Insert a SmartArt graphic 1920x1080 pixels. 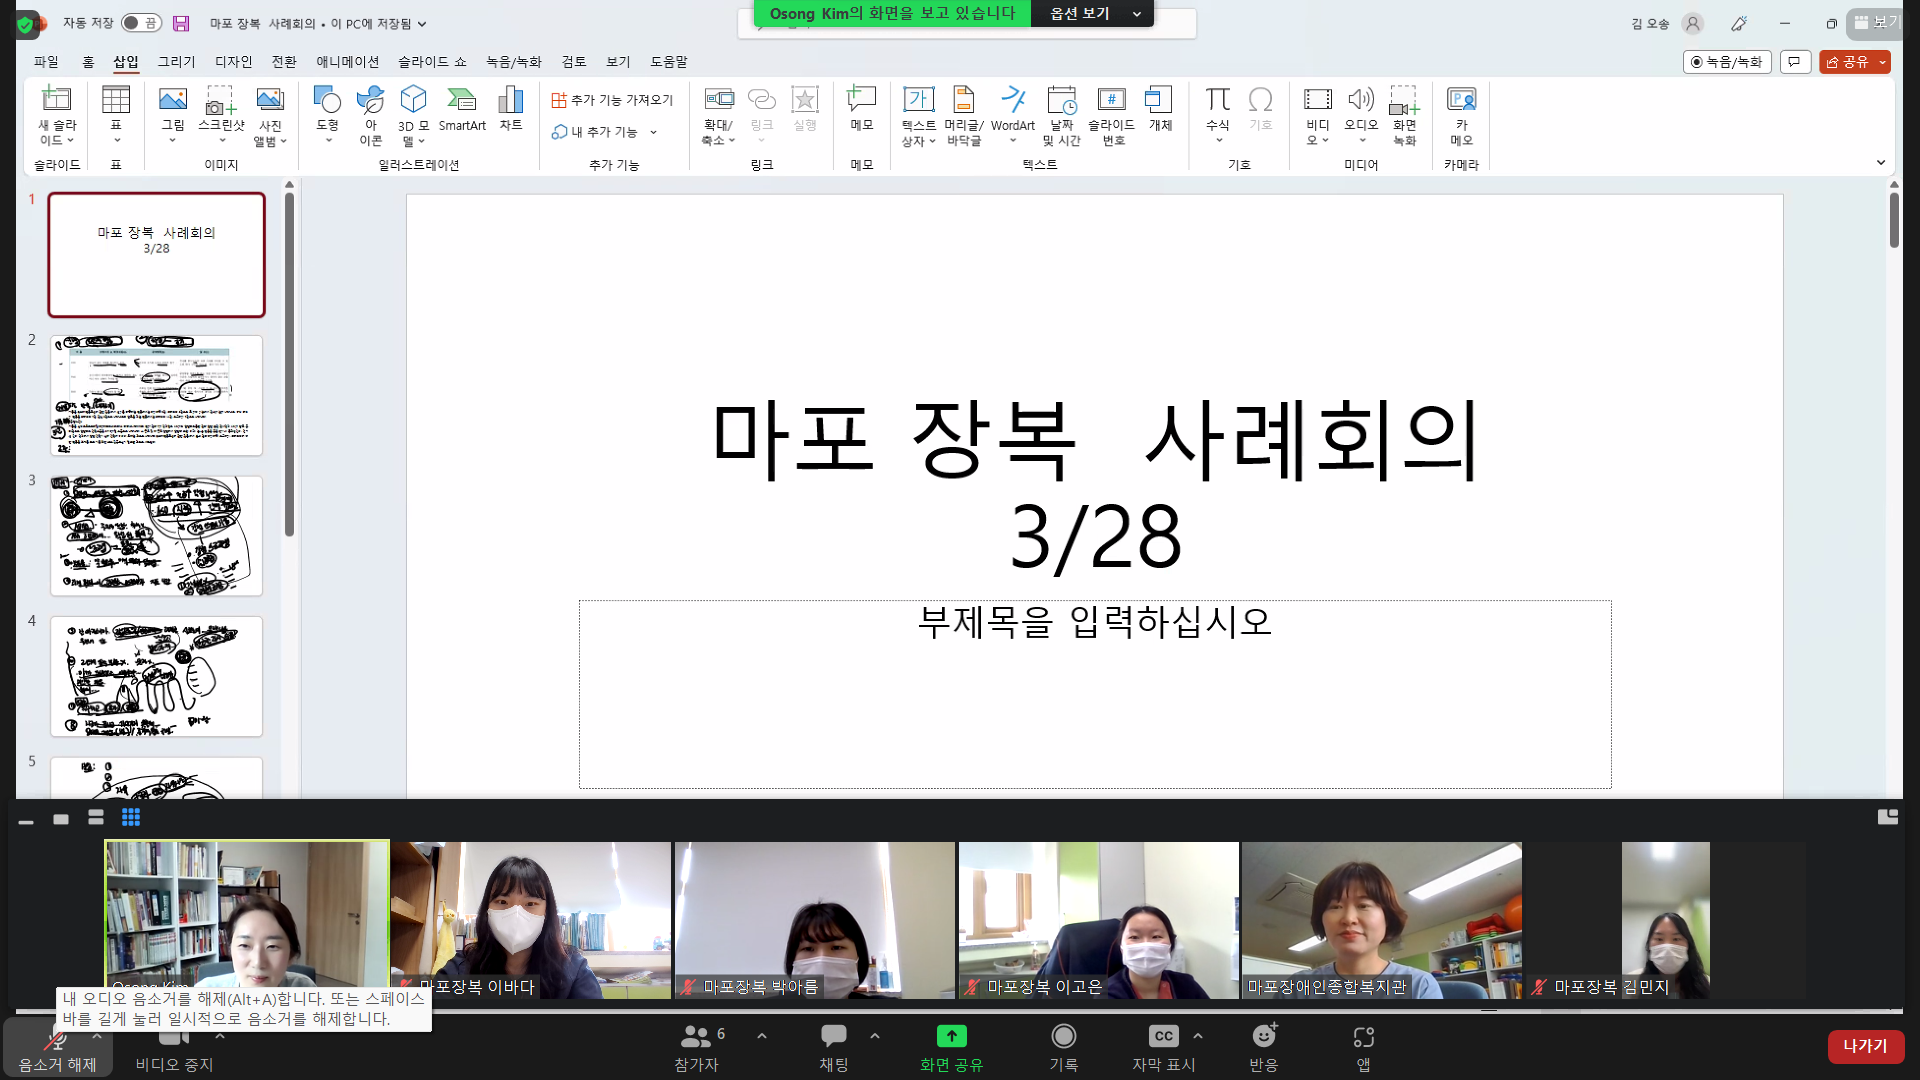point(461,110)
